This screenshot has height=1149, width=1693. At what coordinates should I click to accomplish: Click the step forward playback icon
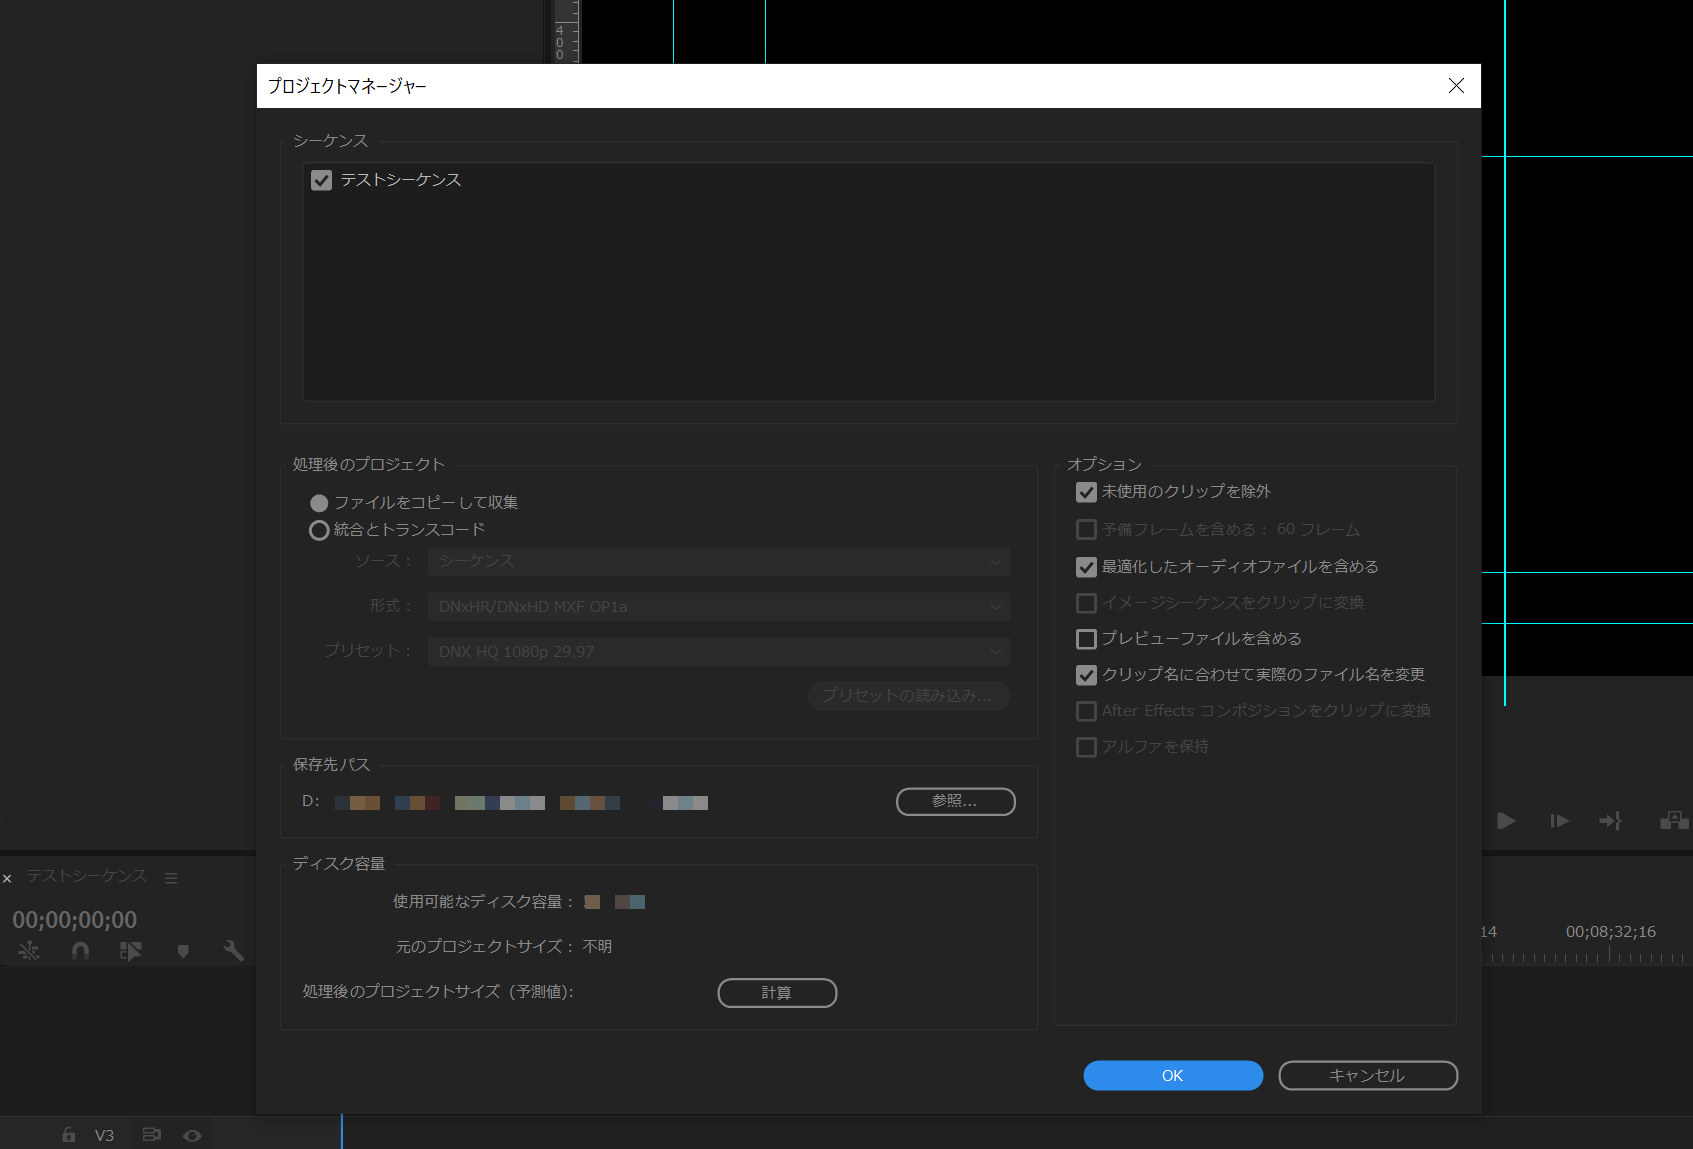click(1558, 821)
